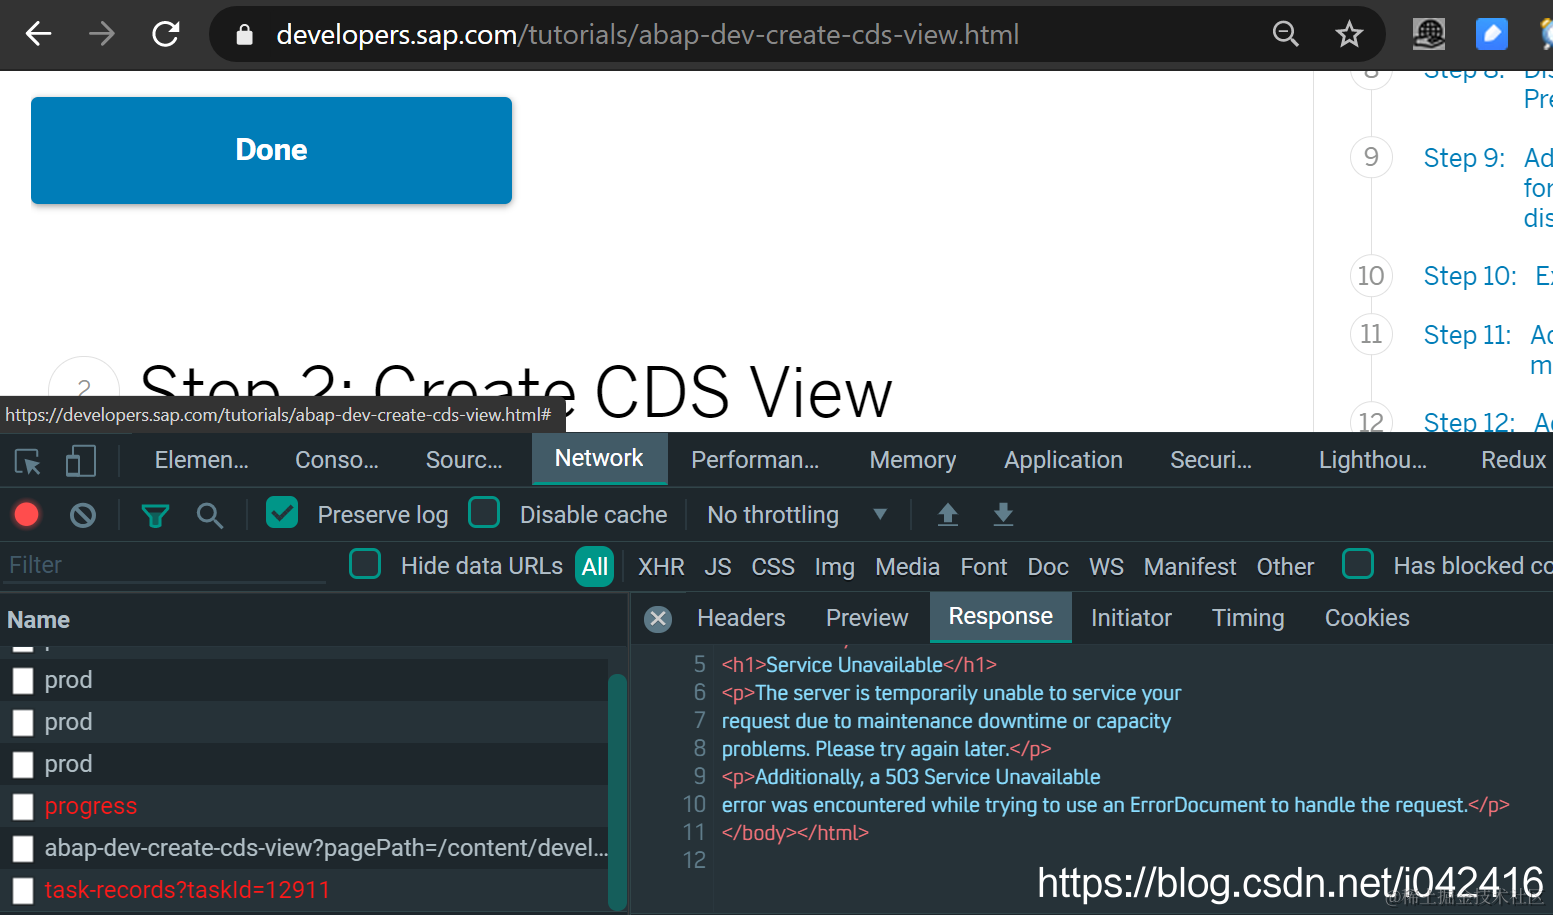Screen dimensions: 1553x915
Task: Clear the network log
Action: click(83, 515)
